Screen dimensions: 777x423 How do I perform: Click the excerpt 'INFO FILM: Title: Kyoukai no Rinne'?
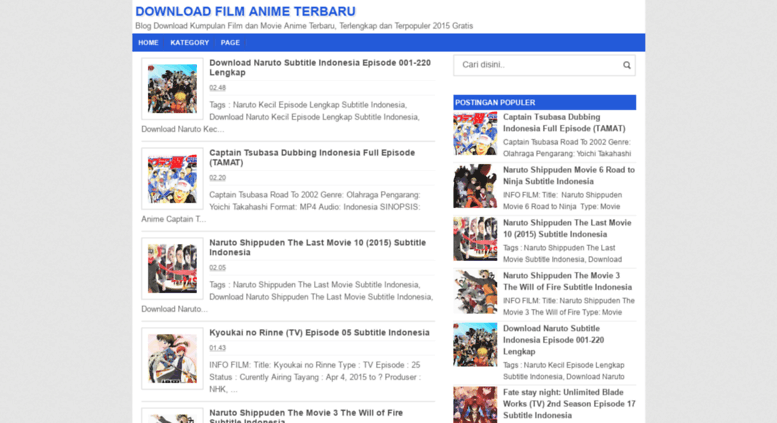(315, 377)
